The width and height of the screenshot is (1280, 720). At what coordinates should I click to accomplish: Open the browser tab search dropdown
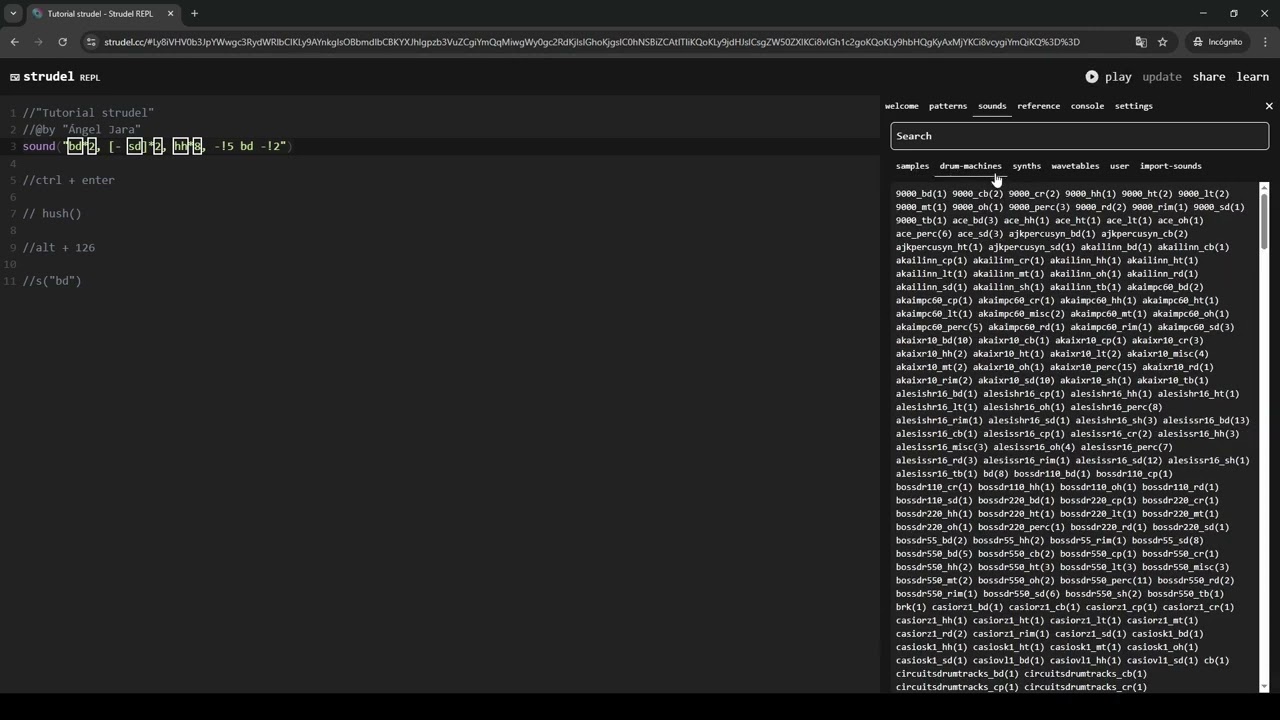coord(13,14)
